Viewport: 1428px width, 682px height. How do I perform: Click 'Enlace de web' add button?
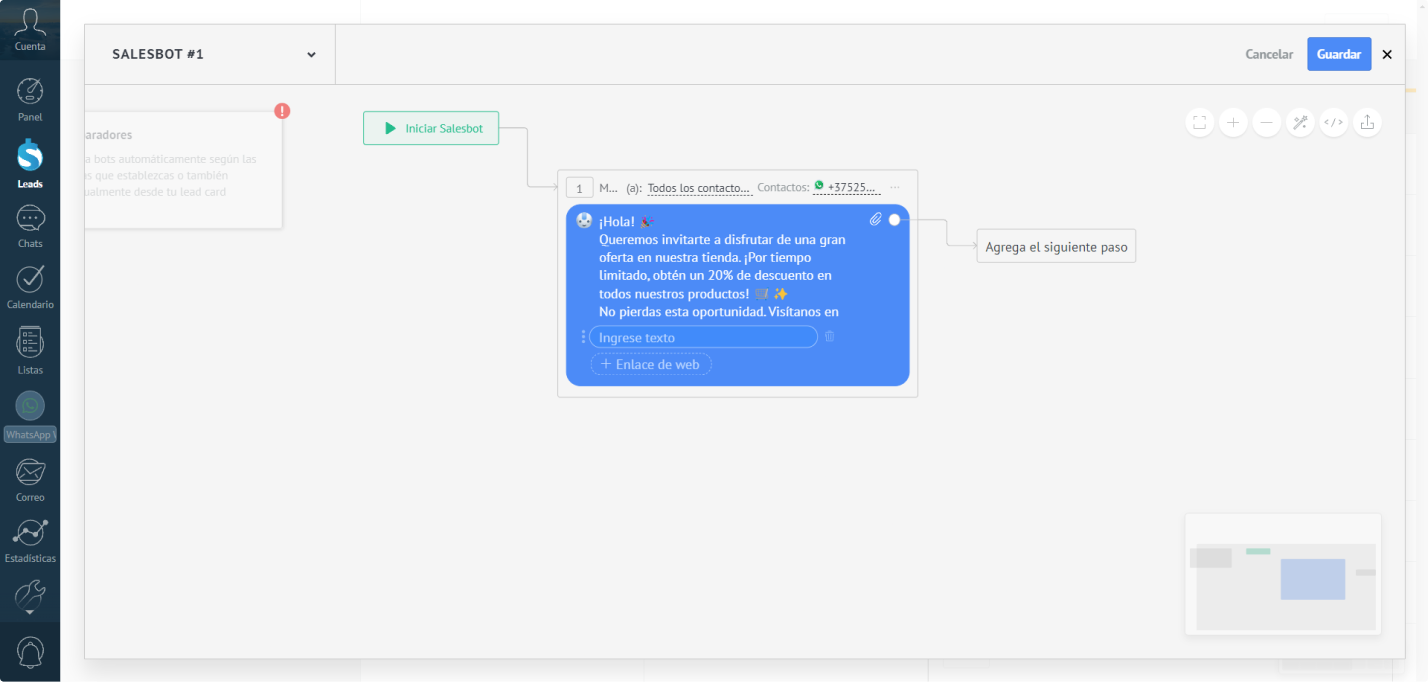pos(651,365)
